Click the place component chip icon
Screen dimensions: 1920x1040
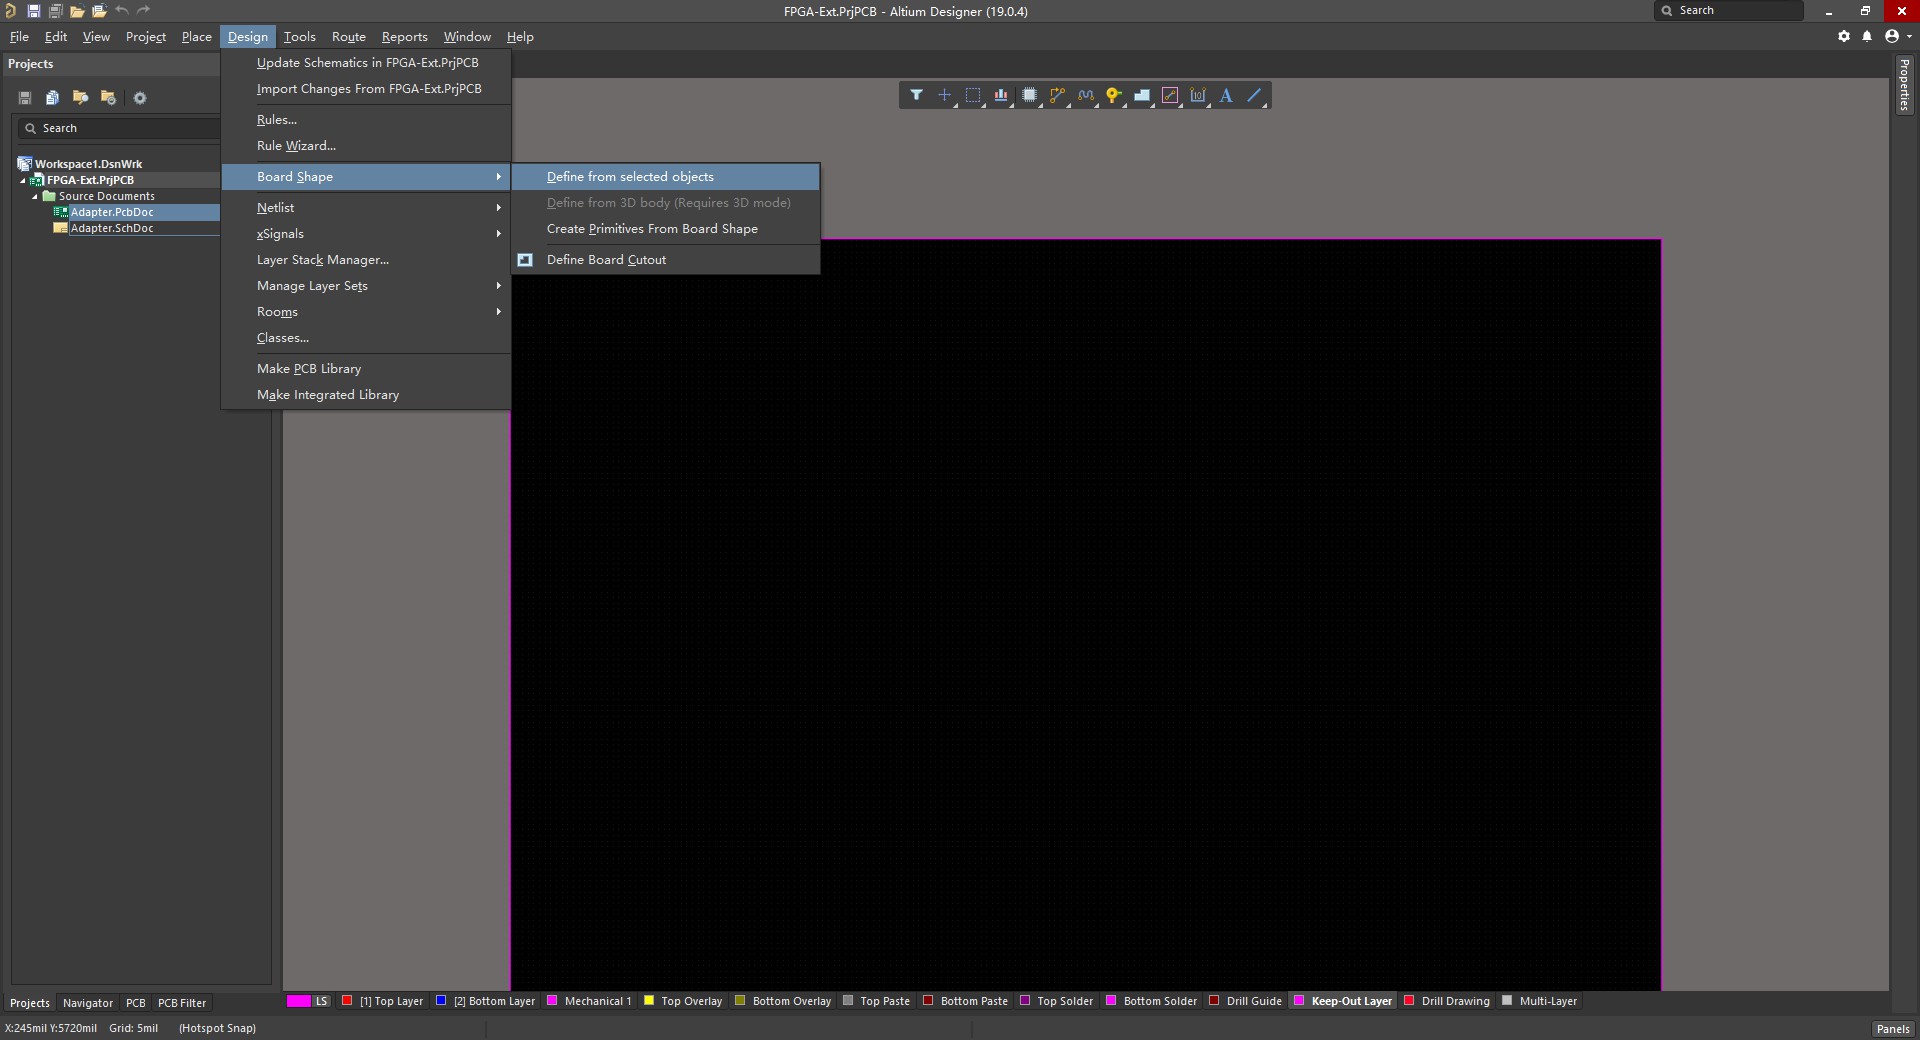(x=1029, y=95)
